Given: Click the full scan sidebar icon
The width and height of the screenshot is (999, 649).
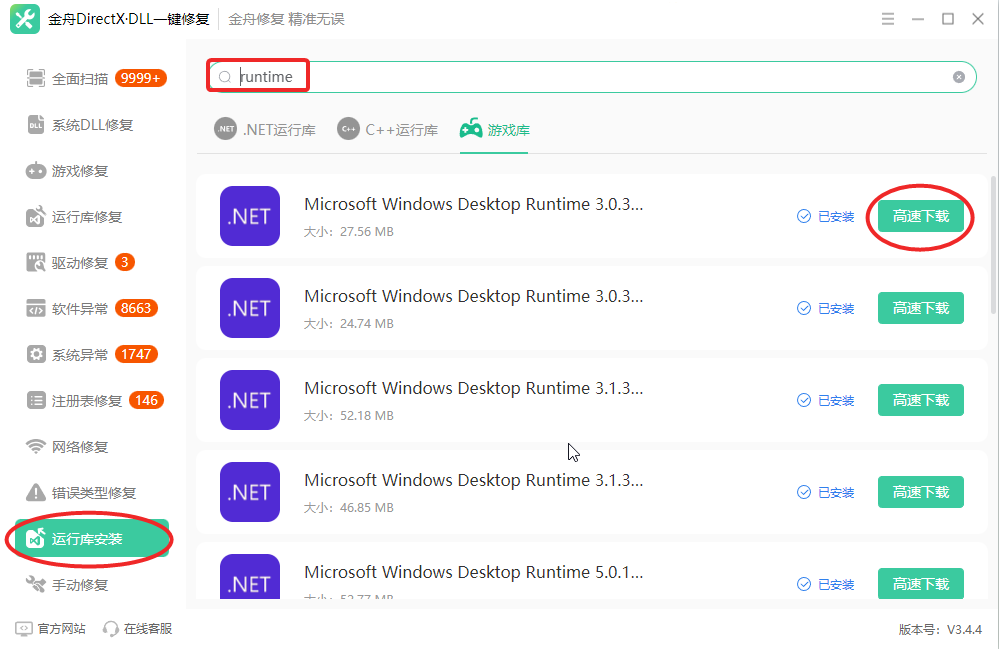Looking at the screenshot, I should (x=36, y=78).
